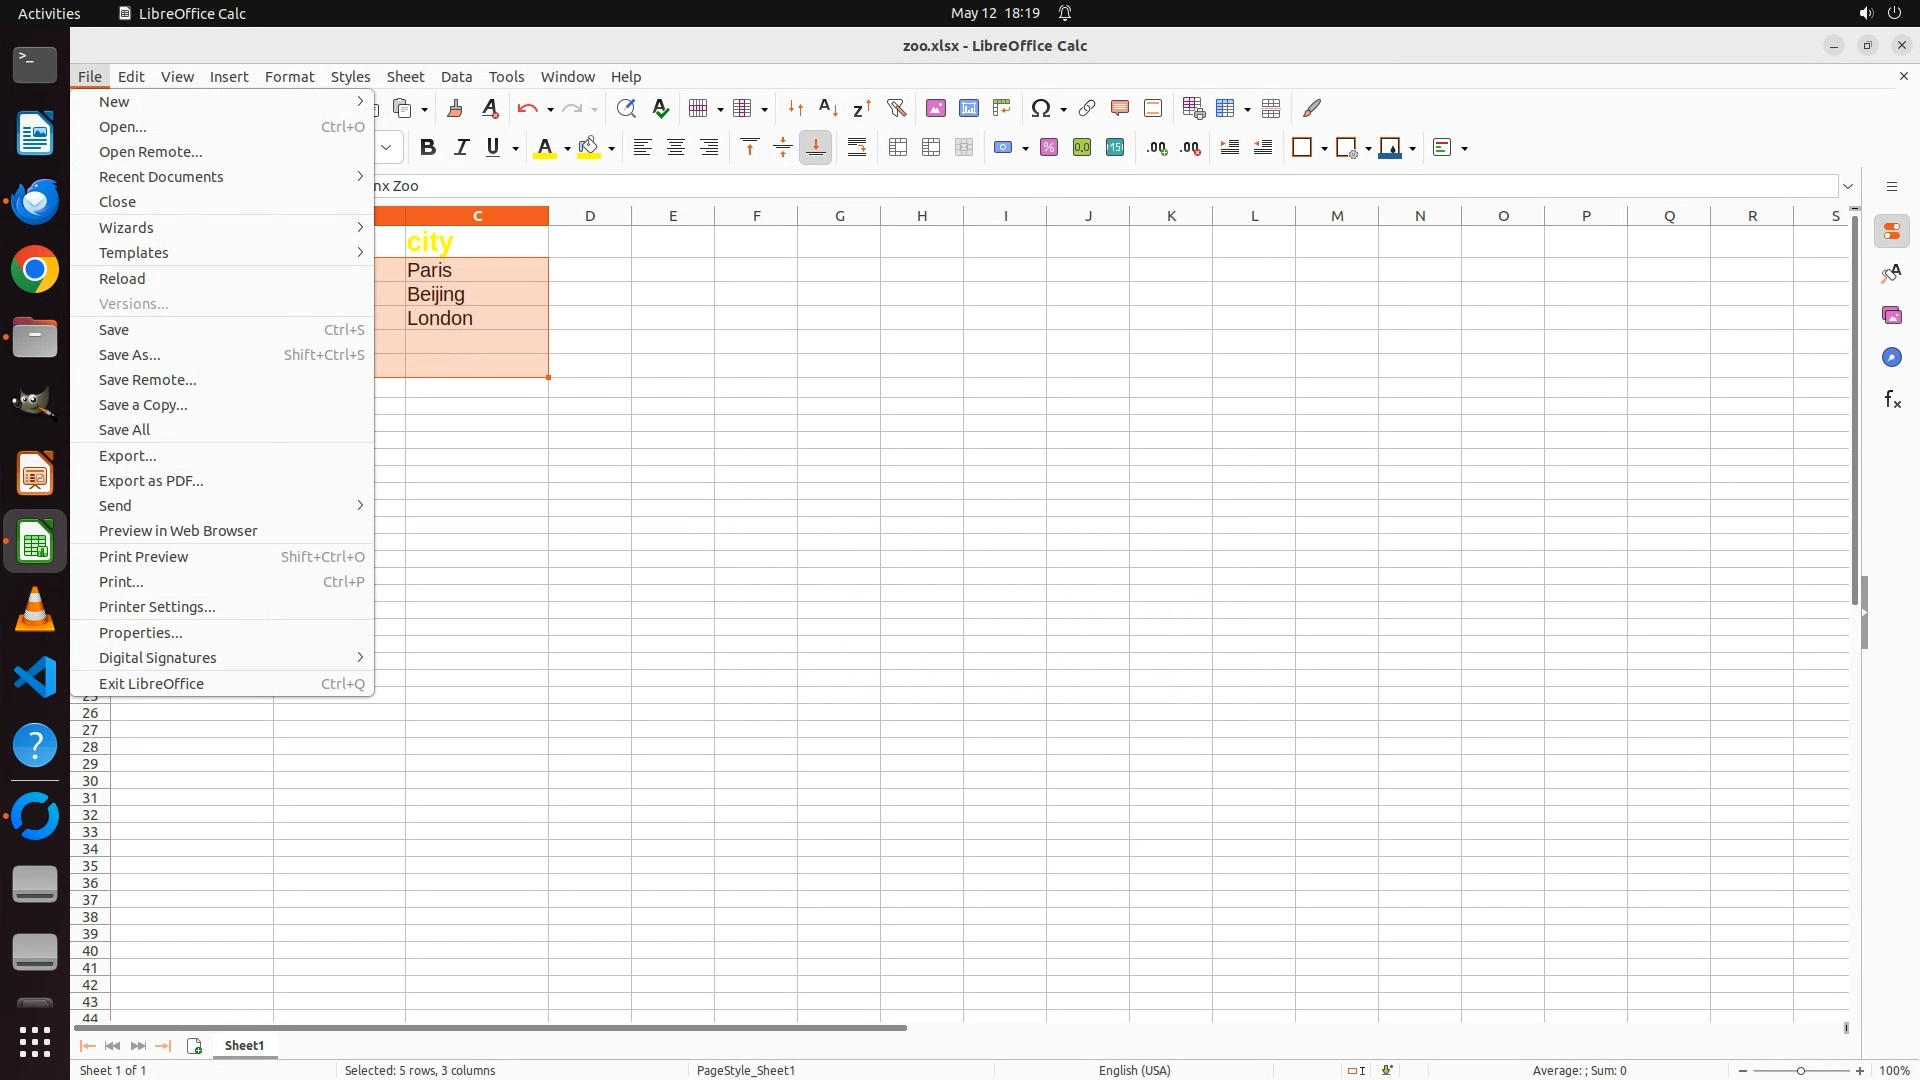Image resolution: width=1920 pixels, height=1080 pixels.
Task: Click the Clone Formatting paintbrush icon
Action: pos(455,108)
